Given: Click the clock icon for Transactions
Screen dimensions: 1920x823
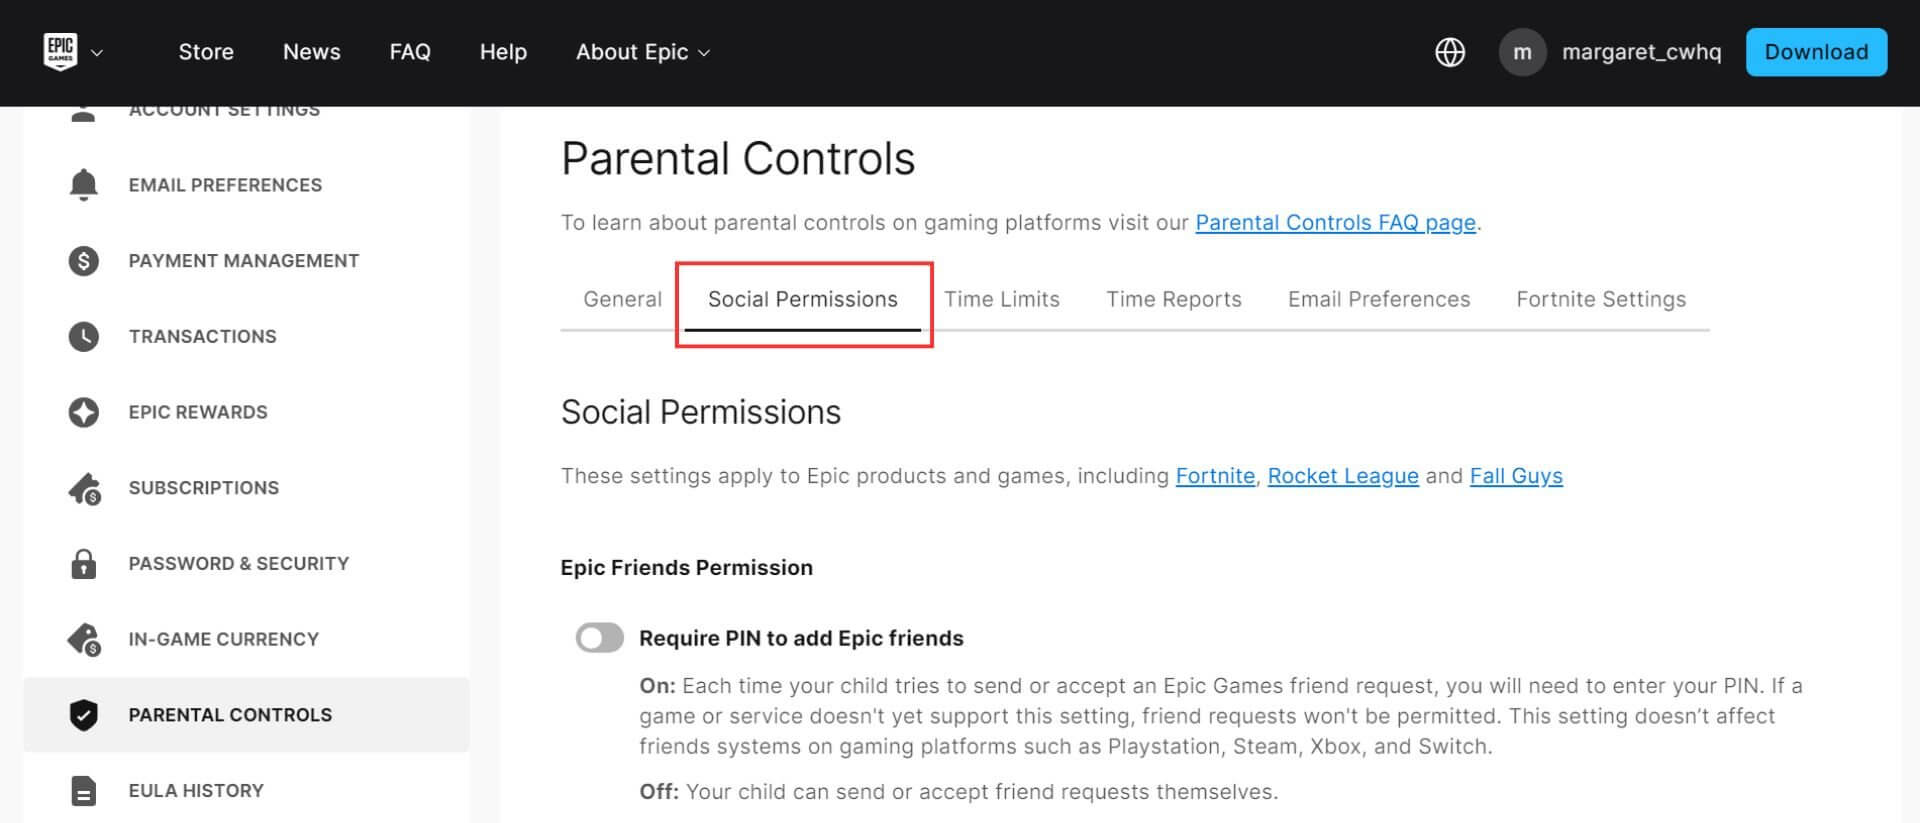Looking at the screenshot, I should [84, 337].
